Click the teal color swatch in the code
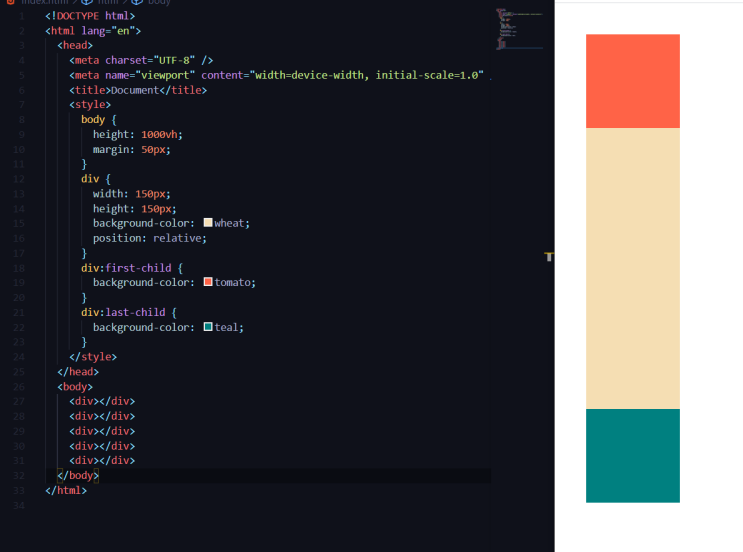743x552 pixels. pyautogui.click(x=208, y=326)
